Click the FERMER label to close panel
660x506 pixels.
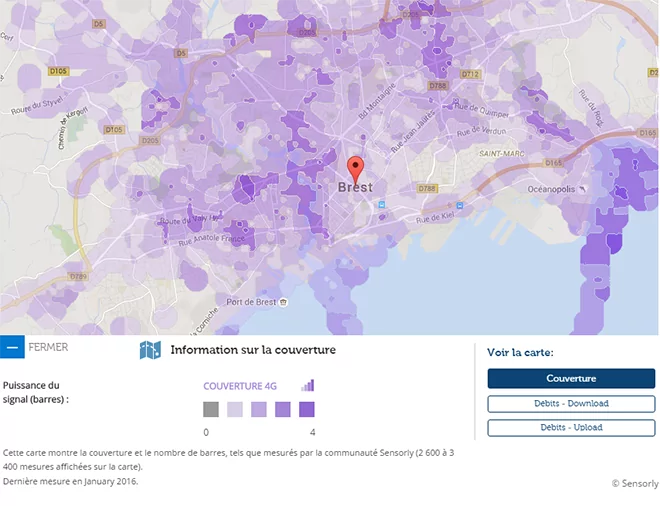click(x=48, y=348)
